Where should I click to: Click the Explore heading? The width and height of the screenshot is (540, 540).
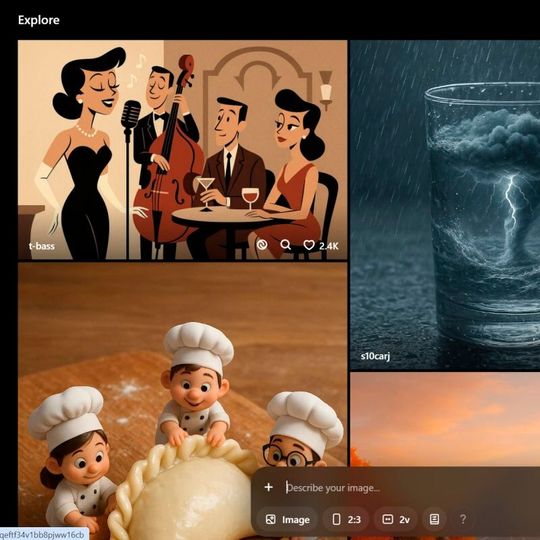point(39,20)
